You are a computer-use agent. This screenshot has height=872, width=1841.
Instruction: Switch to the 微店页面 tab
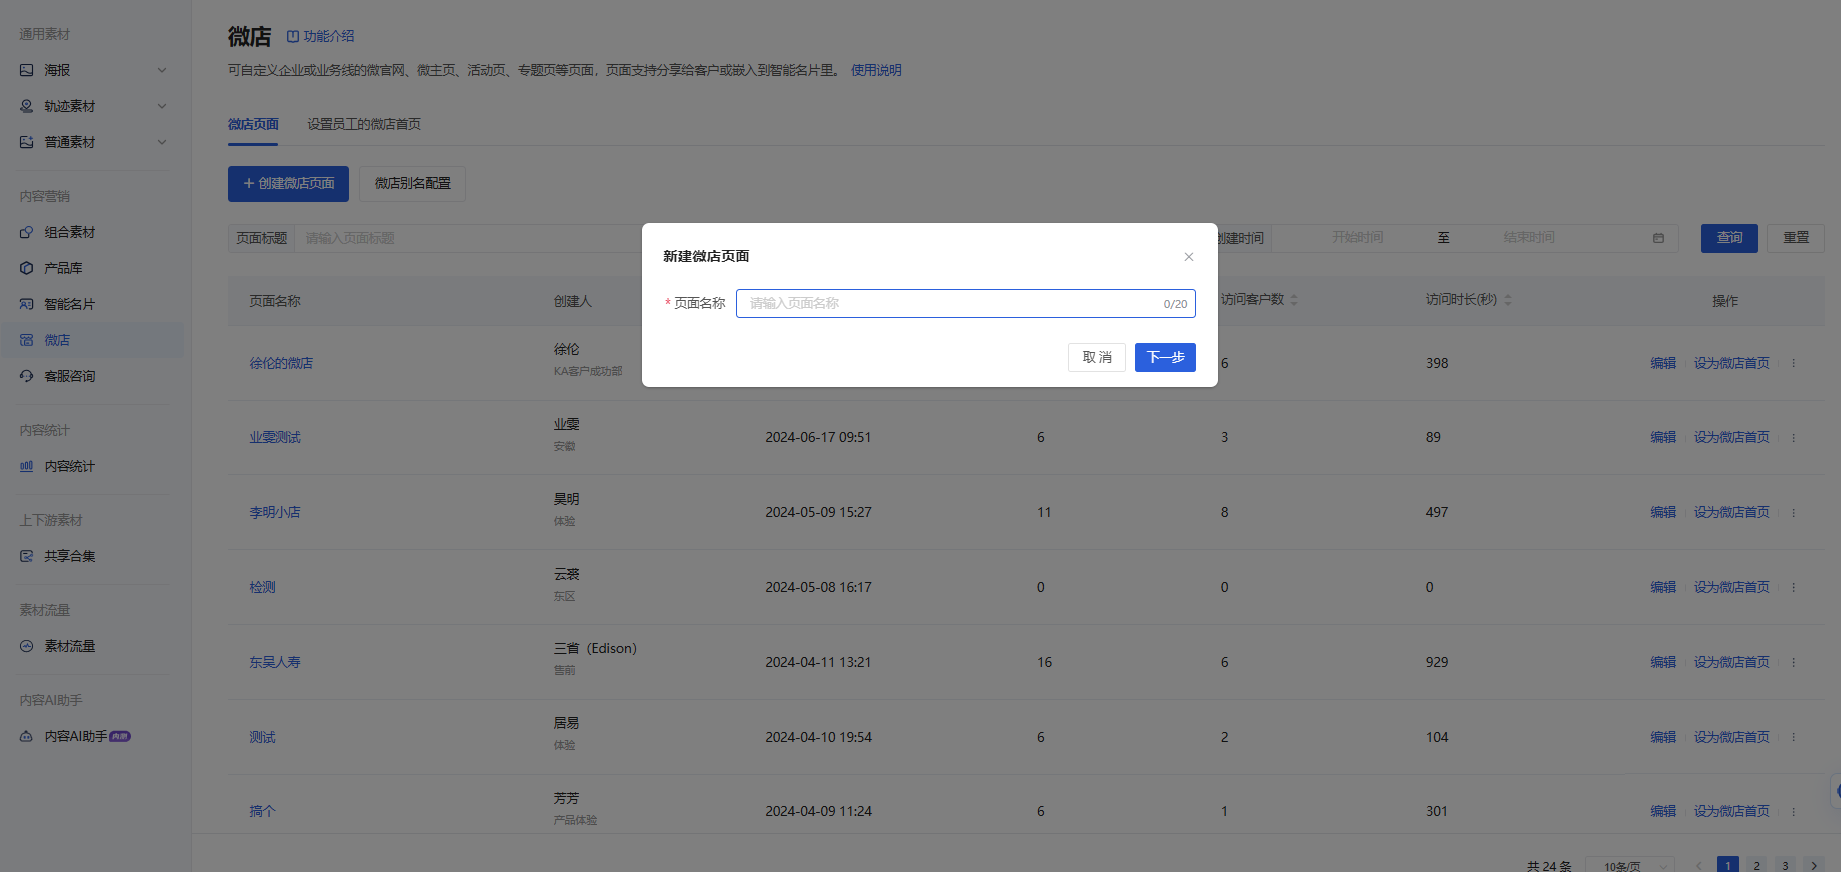253,124
